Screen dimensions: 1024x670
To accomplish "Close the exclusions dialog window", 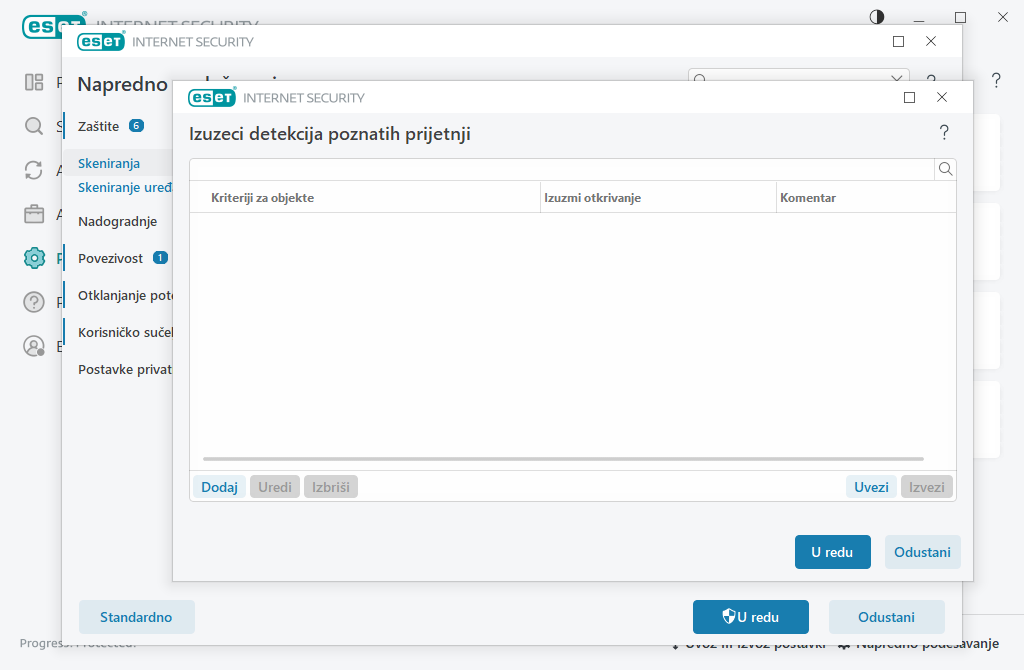I will point(942,97).
